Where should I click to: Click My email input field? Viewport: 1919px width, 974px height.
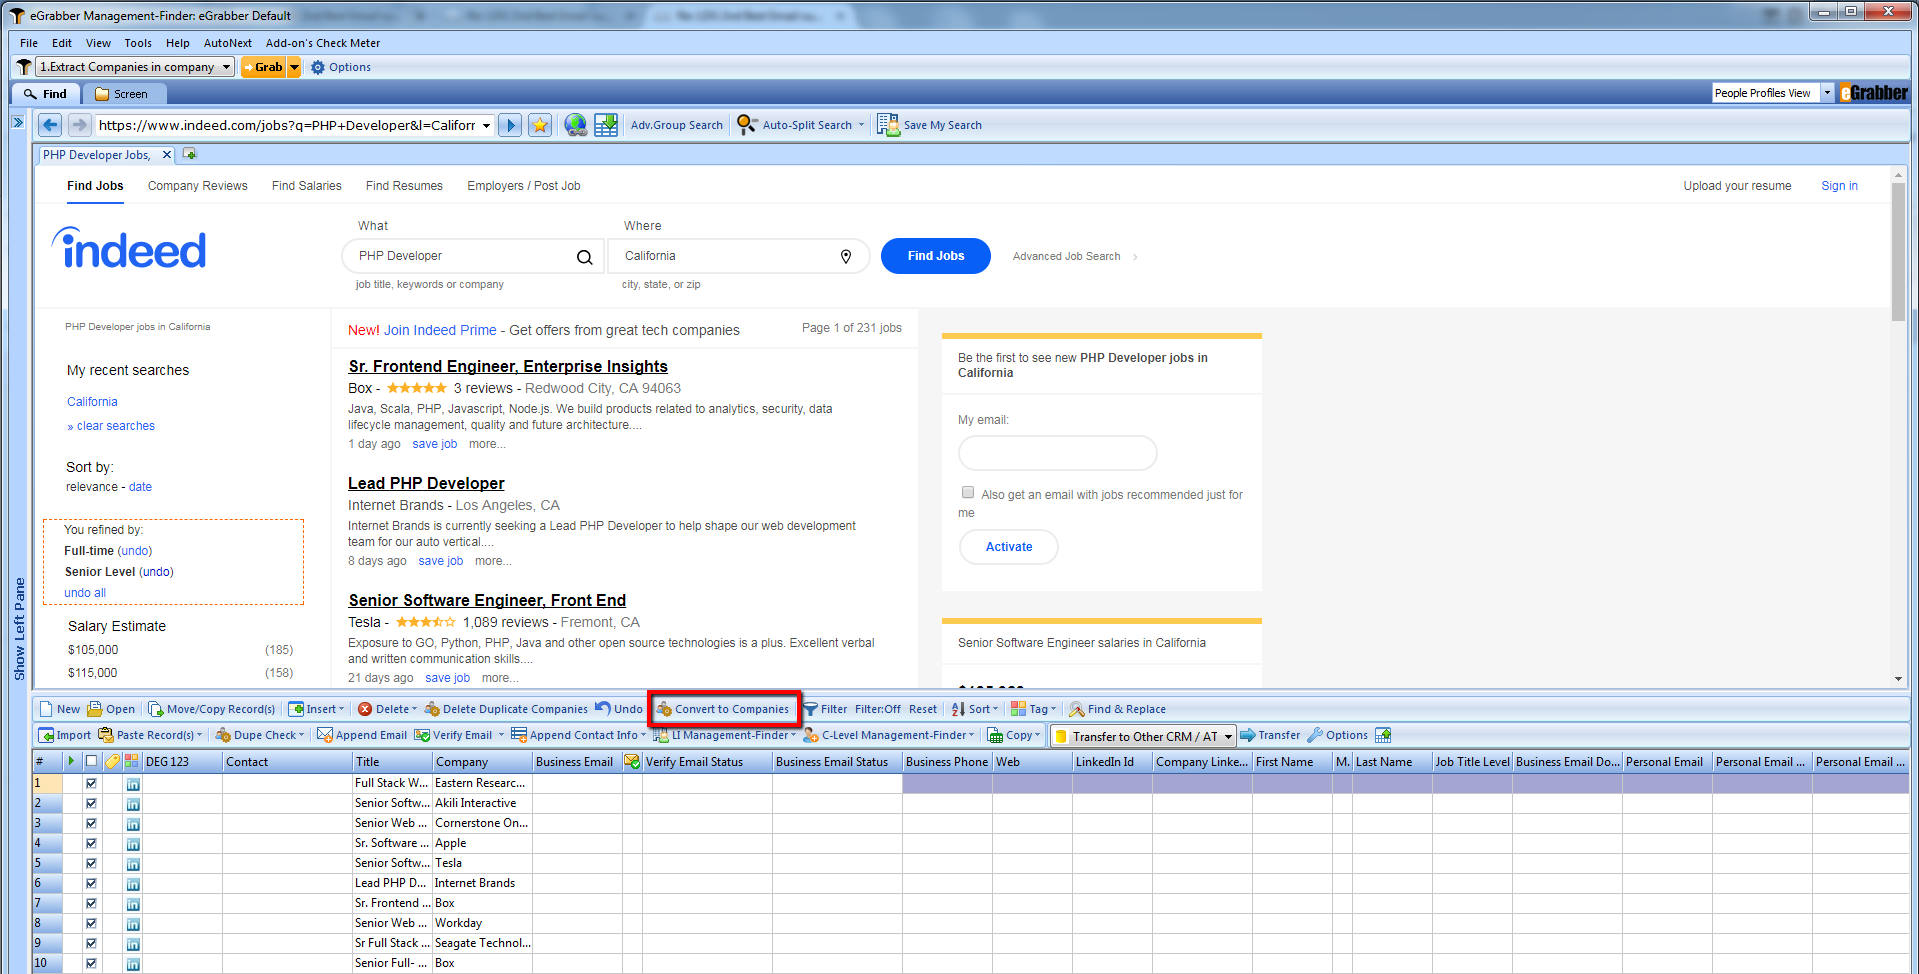1057,453
